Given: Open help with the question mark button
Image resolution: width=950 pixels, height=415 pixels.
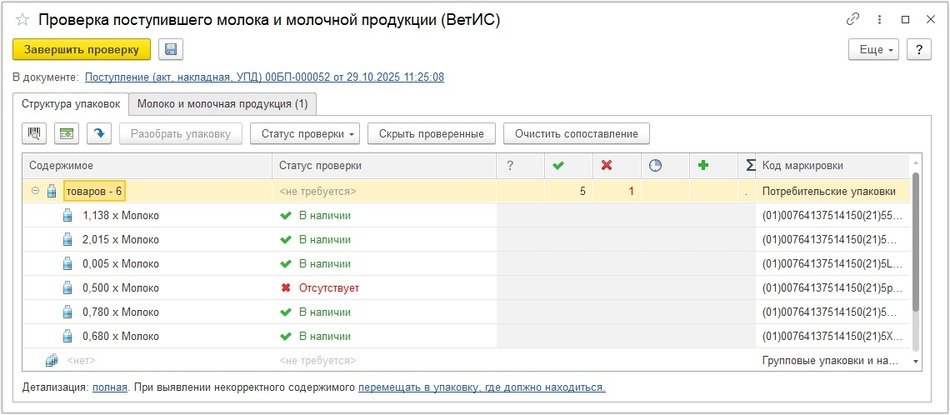Looking at the screenshot, I should pyautogui.click(x=919, y=50).
